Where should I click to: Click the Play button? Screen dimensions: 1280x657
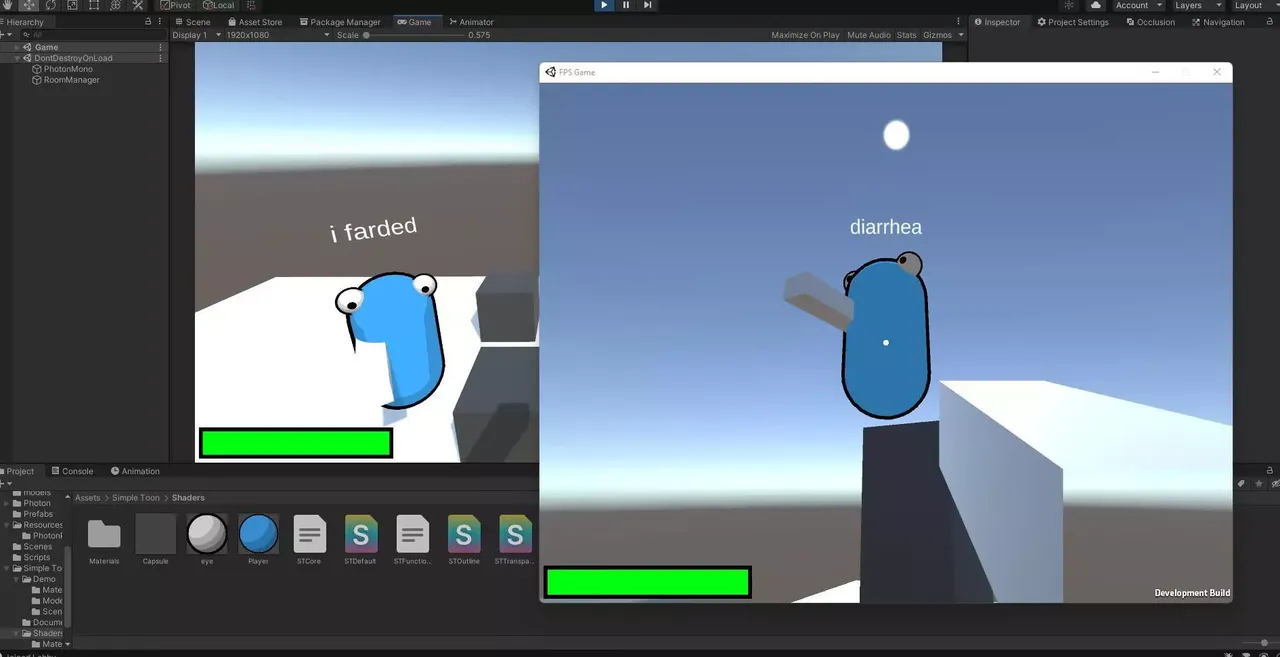click(x=604, y=5)
